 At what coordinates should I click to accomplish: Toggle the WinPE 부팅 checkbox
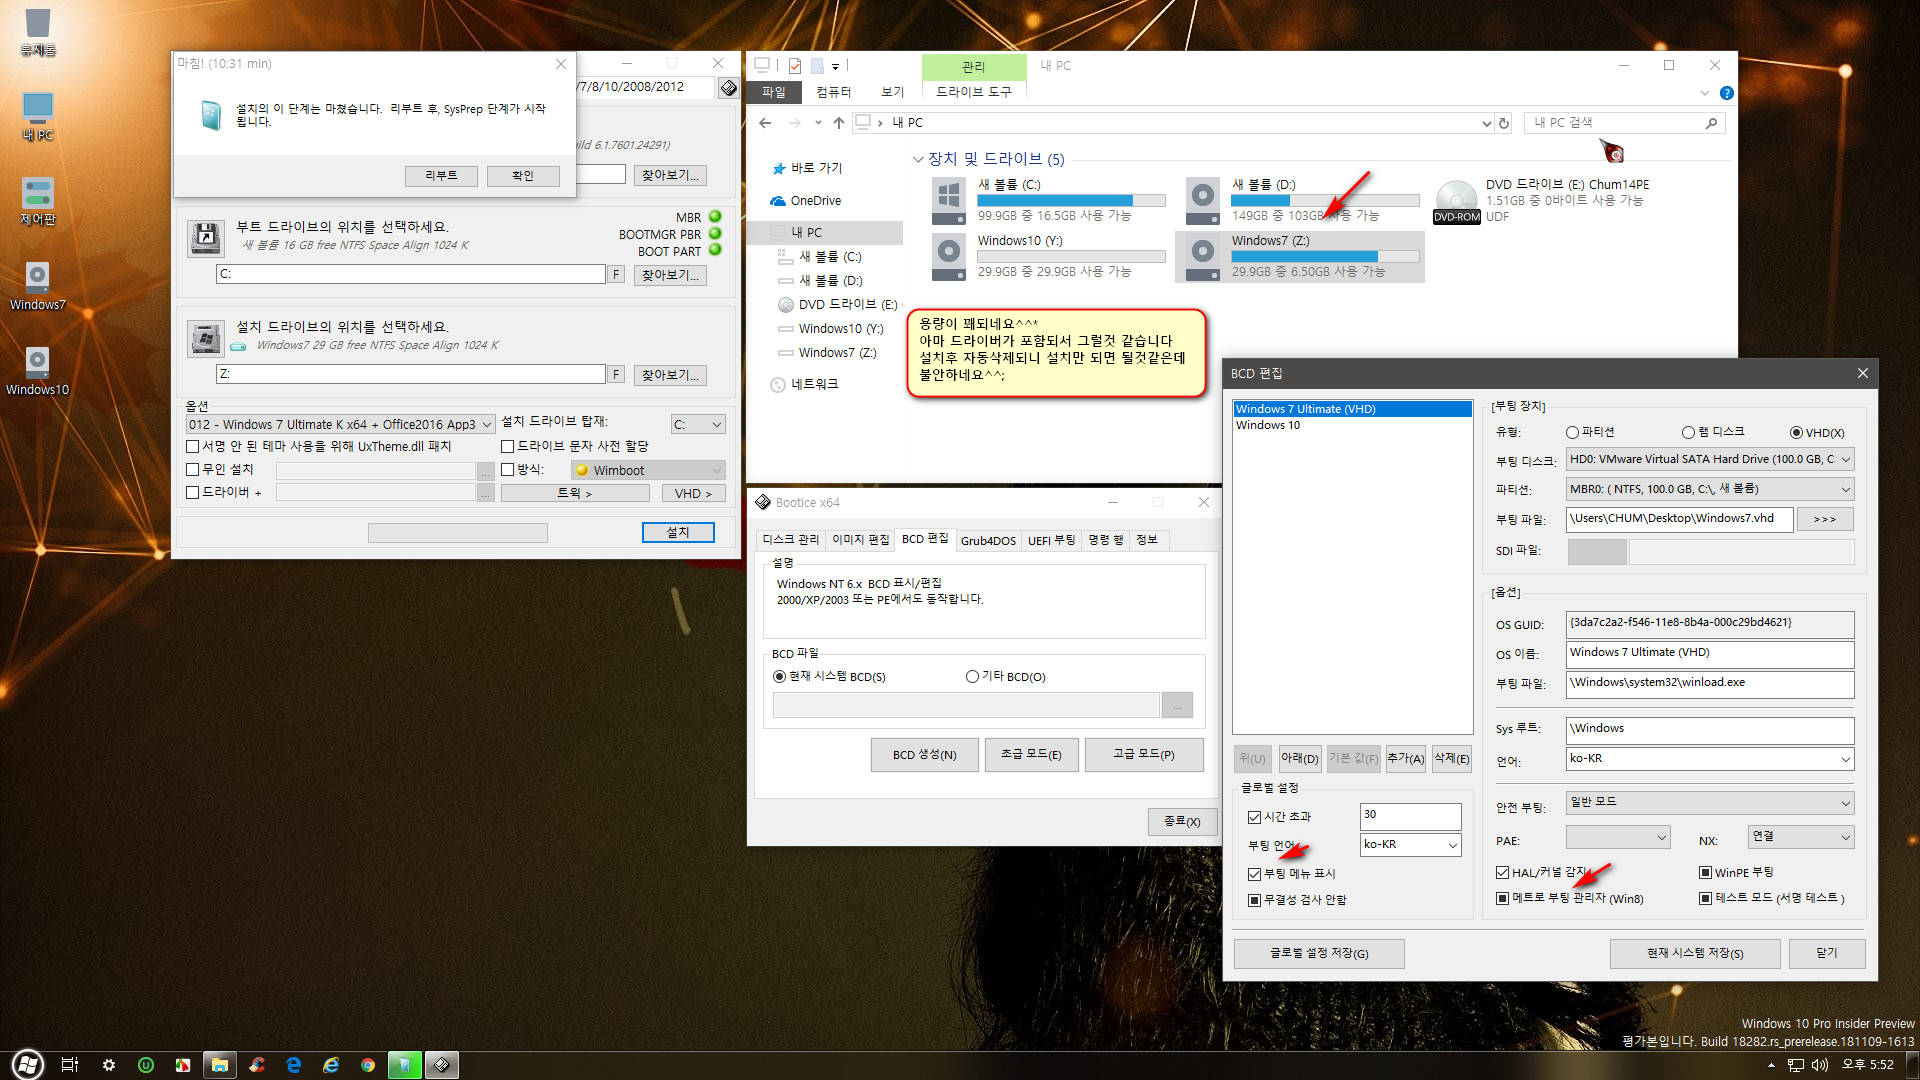1705,873
